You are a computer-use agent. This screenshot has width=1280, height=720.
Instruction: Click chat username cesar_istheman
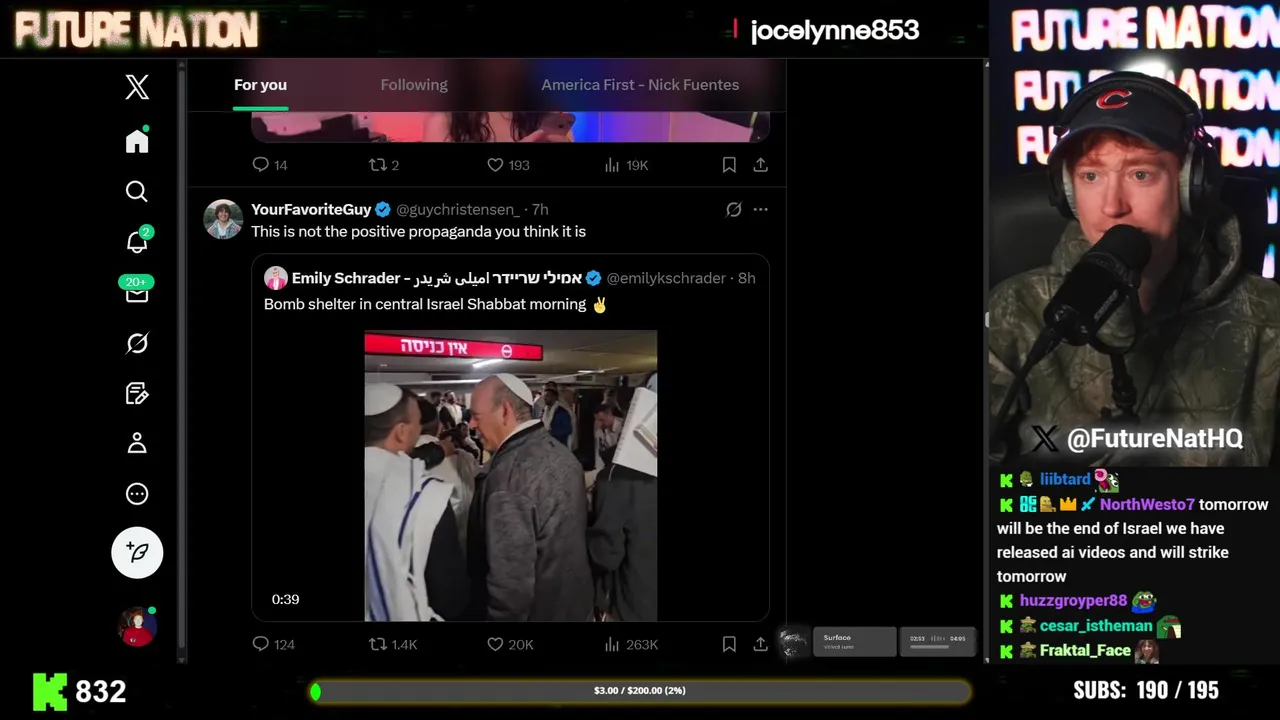tap(1096, 626)
